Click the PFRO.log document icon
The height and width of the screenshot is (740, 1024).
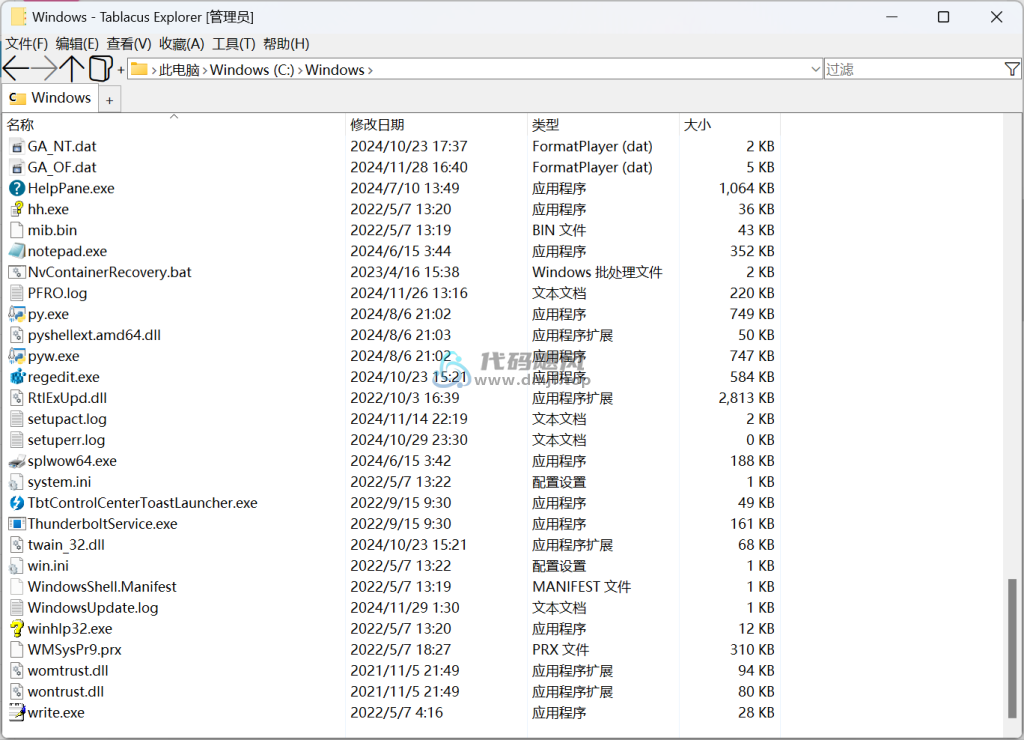click(x=17, y=293)
